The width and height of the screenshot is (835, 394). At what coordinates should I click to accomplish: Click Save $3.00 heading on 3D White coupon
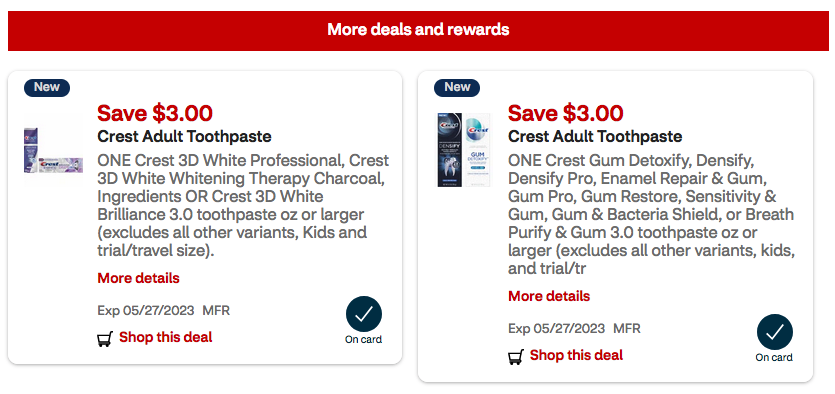(x=155, y=113)
